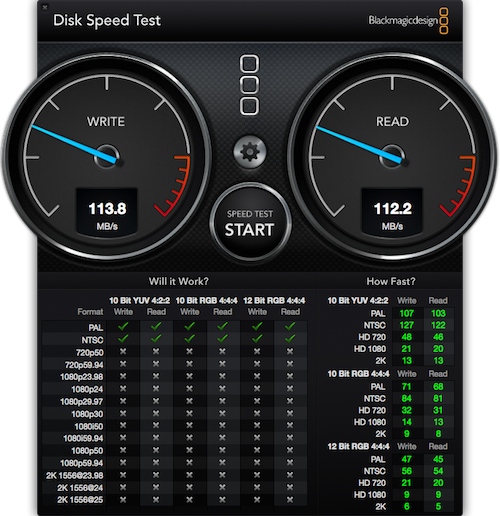Click the 720p50 format label
Screen dimensions: 500x516
tap(89, 353)
